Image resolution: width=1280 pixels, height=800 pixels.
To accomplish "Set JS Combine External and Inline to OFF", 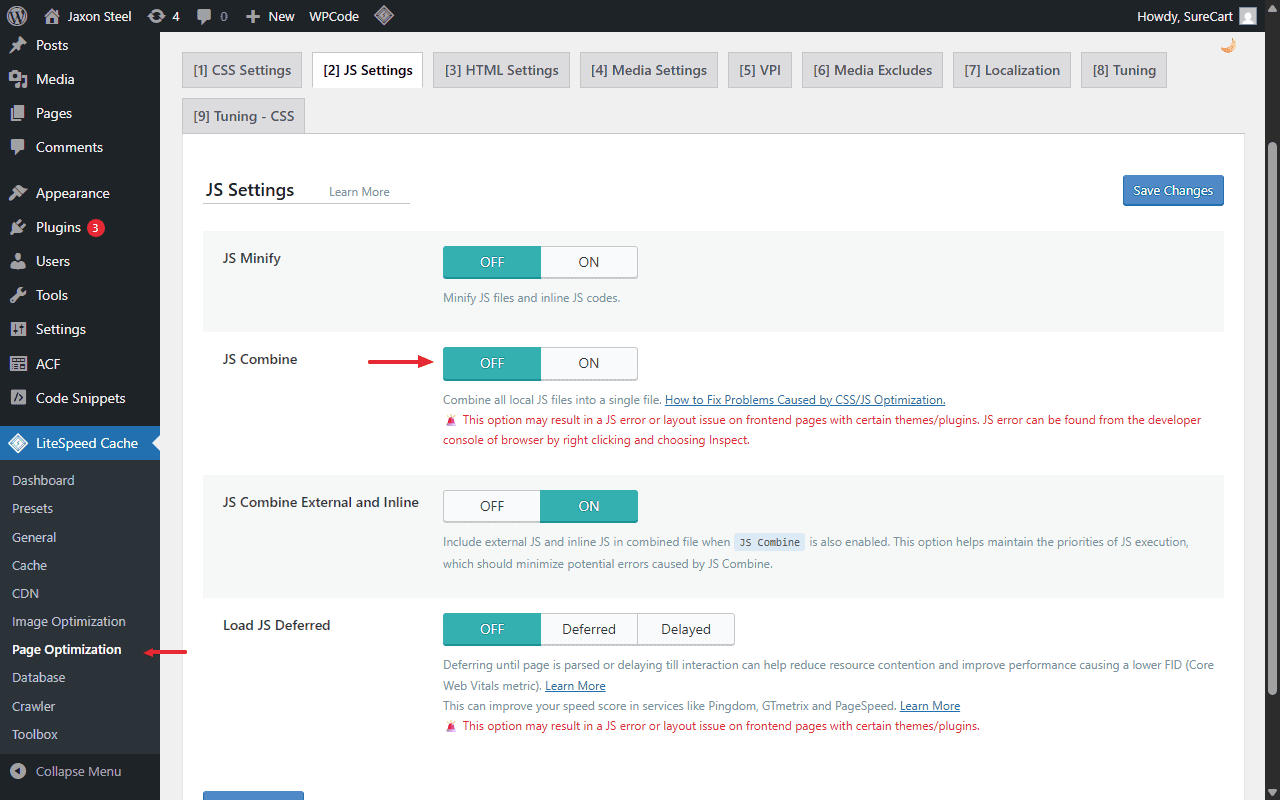I will [492, 506].
